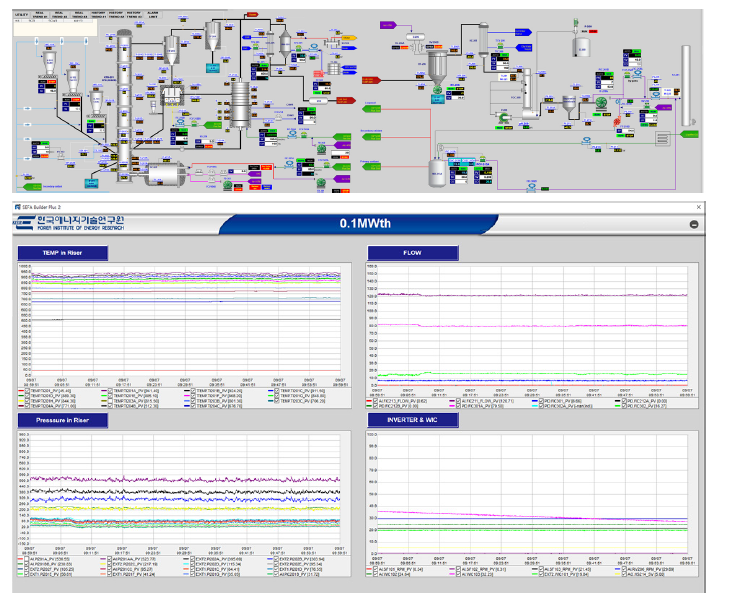Toggle purple series checkbox in Pressure legend

tap(110, 559)
